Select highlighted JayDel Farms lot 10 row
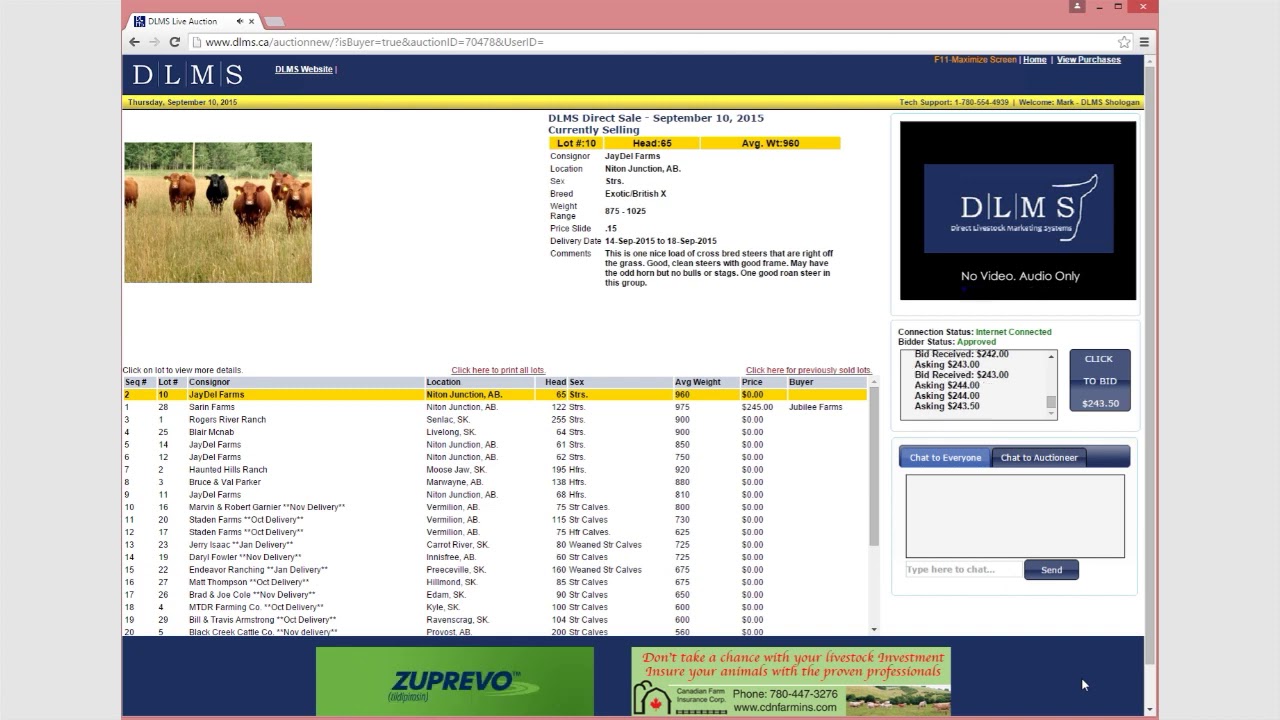The height and width of the screenshot is (720, 1280). (495, 395)
